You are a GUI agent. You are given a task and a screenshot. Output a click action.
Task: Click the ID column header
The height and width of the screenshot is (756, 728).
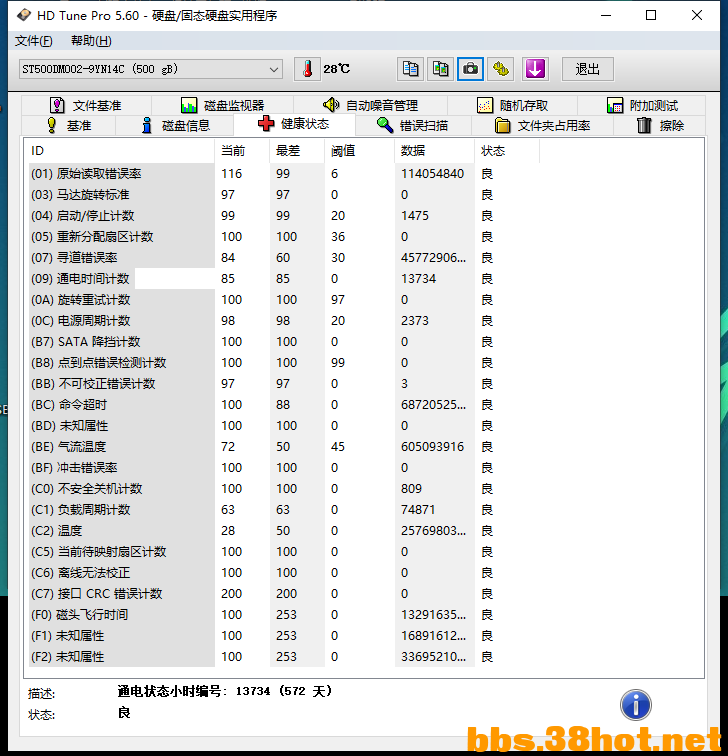click(119, 151)
